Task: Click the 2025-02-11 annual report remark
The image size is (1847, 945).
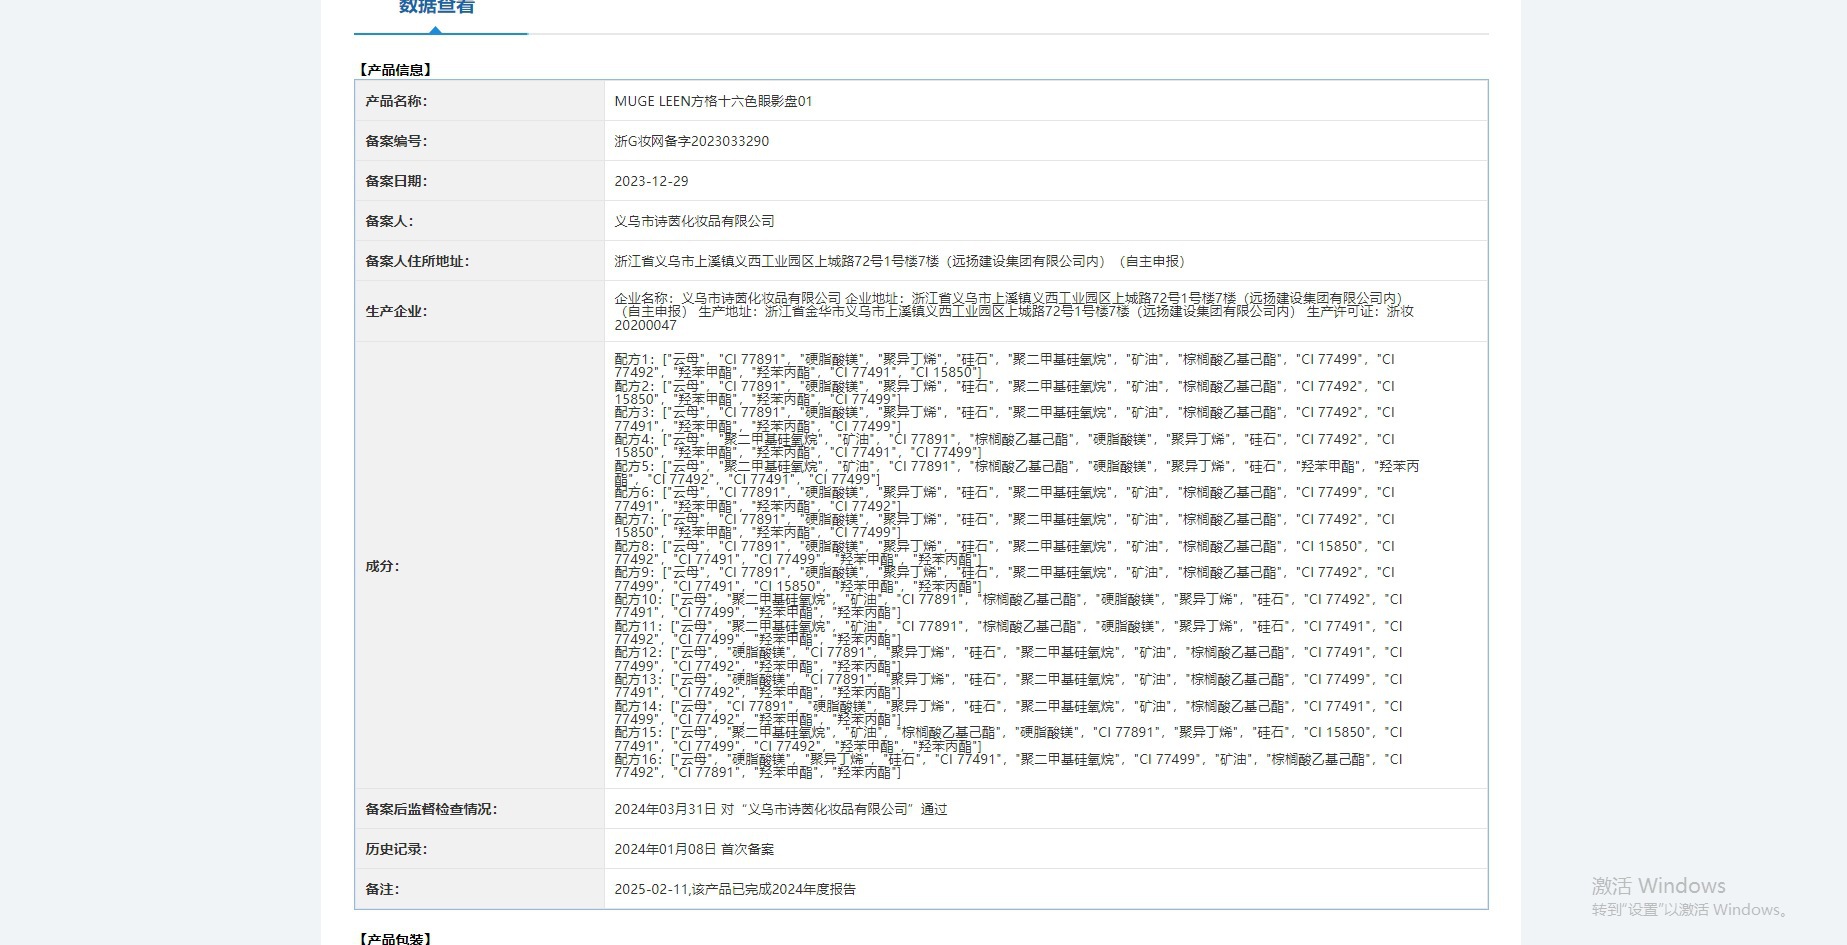Action: coord(735,889)
